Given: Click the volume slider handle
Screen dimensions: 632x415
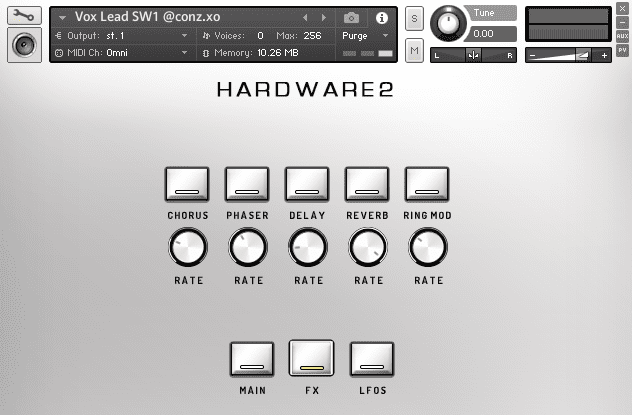Looking at the screenshot, I should click(582, 55).
